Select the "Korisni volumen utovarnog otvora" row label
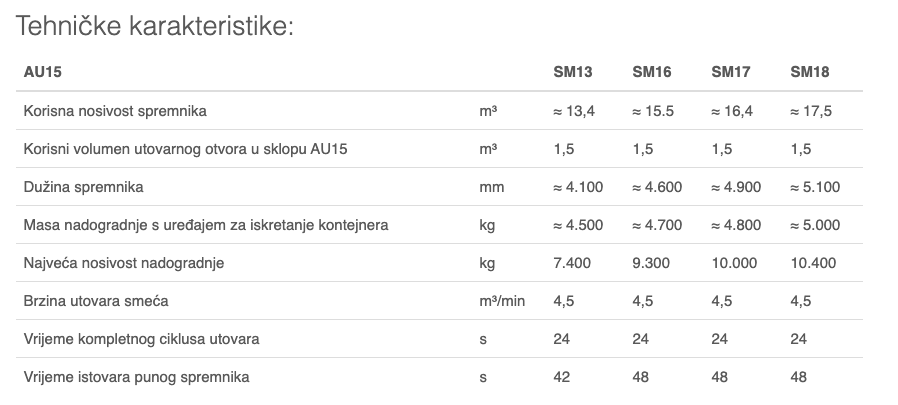The height and width of the screenshot is (405, 898). [185, 149]
